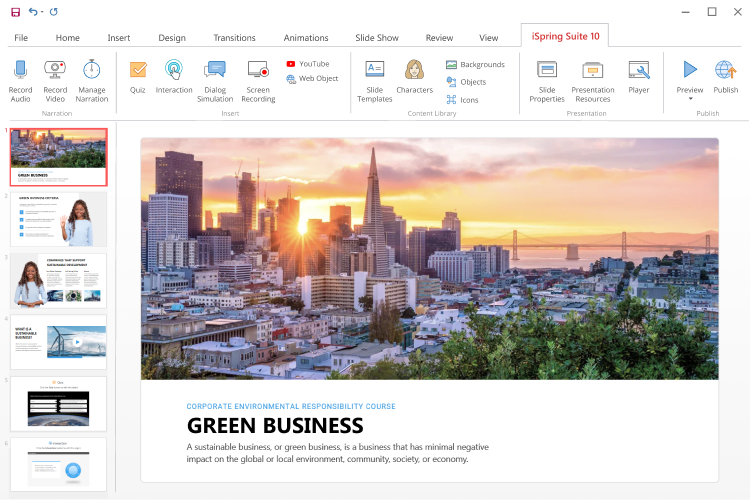750x500 pixels.
Task: Switch to the Insert tab
Action: tap(119, 38)
